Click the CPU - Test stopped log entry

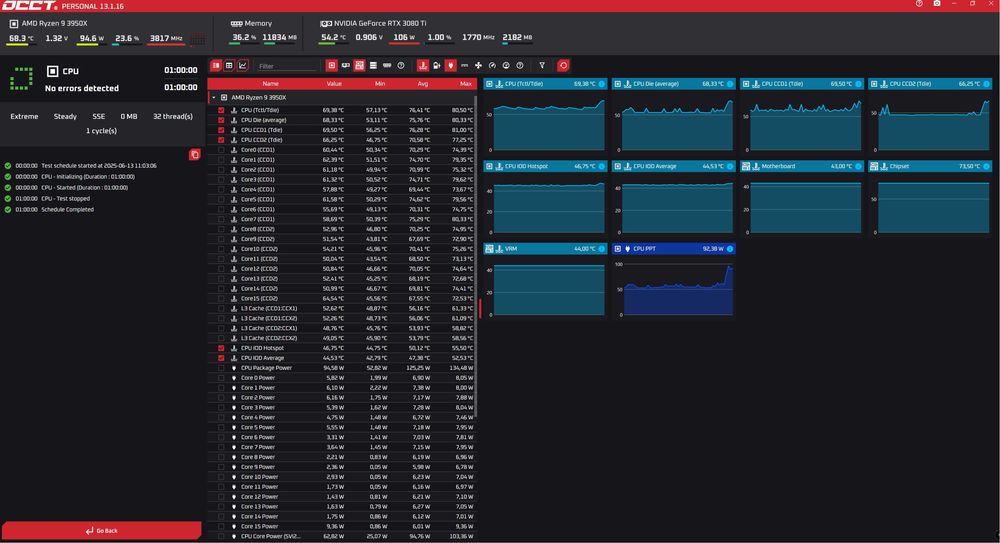click(x=66, y=198)
